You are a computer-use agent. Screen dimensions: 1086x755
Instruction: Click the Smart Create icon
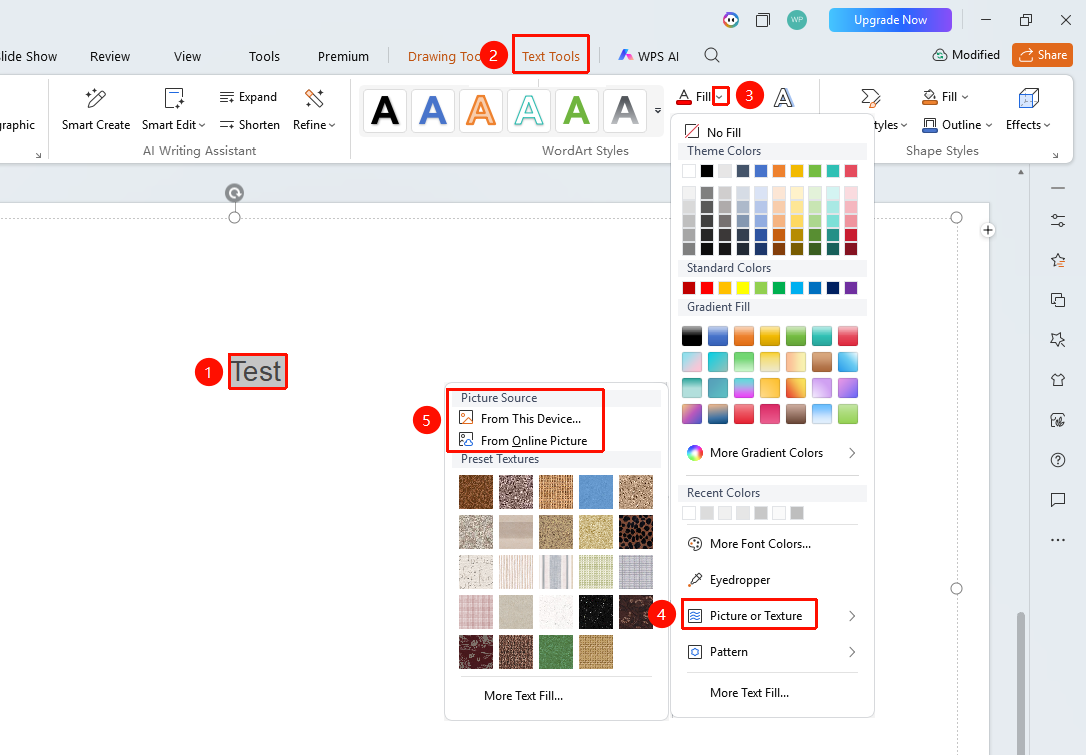[96, 98]
